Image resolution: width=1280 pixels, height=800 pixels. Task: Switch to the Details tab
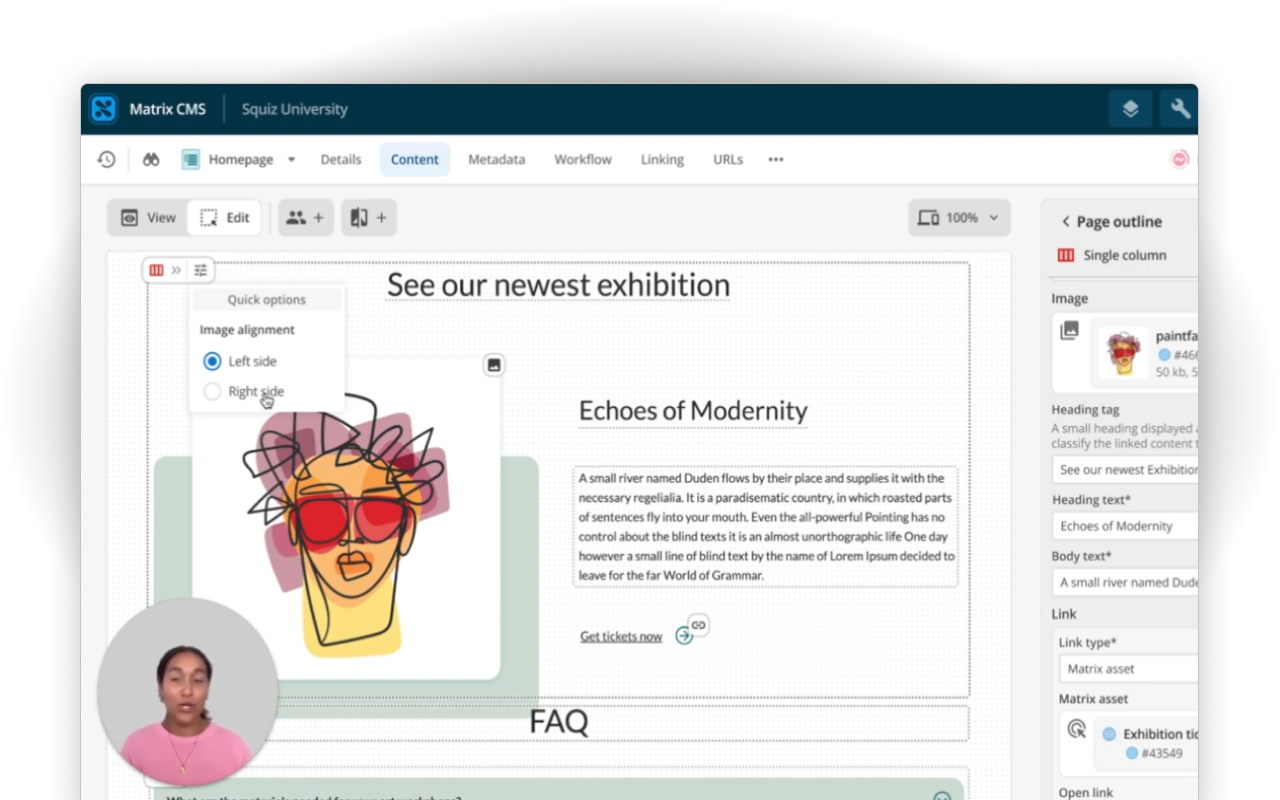(x=341, y=159)
